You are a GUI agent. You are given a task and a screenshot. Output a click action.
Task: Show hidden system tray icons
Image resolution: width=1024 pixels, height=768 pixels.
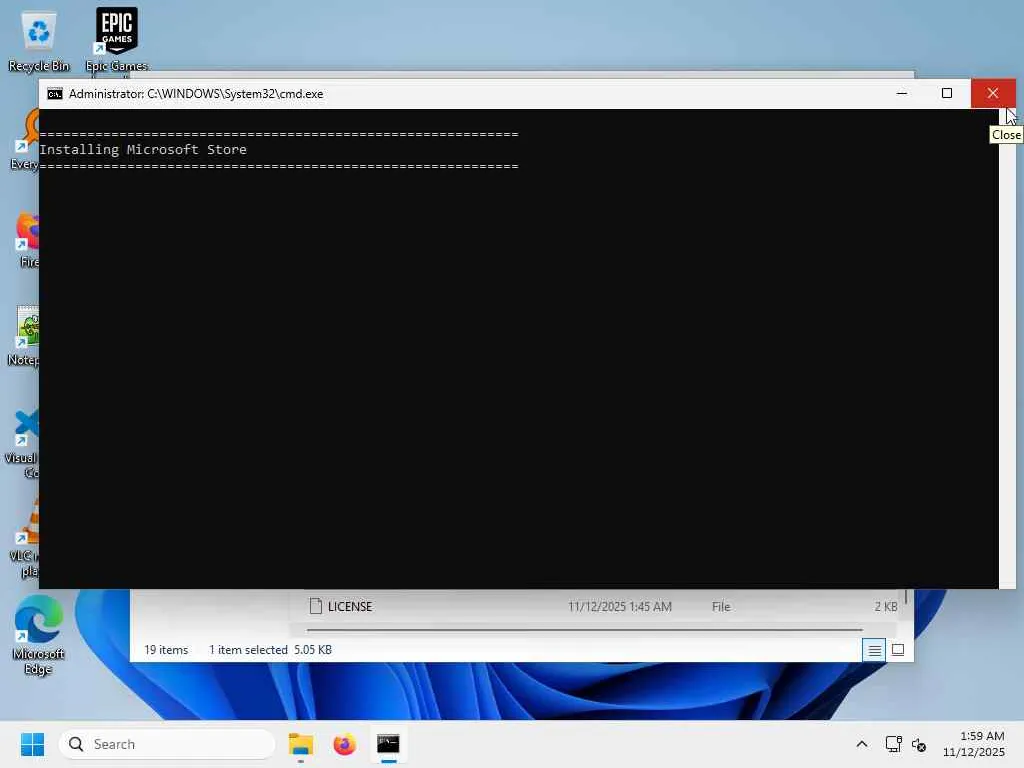click(x=862, y=744)
